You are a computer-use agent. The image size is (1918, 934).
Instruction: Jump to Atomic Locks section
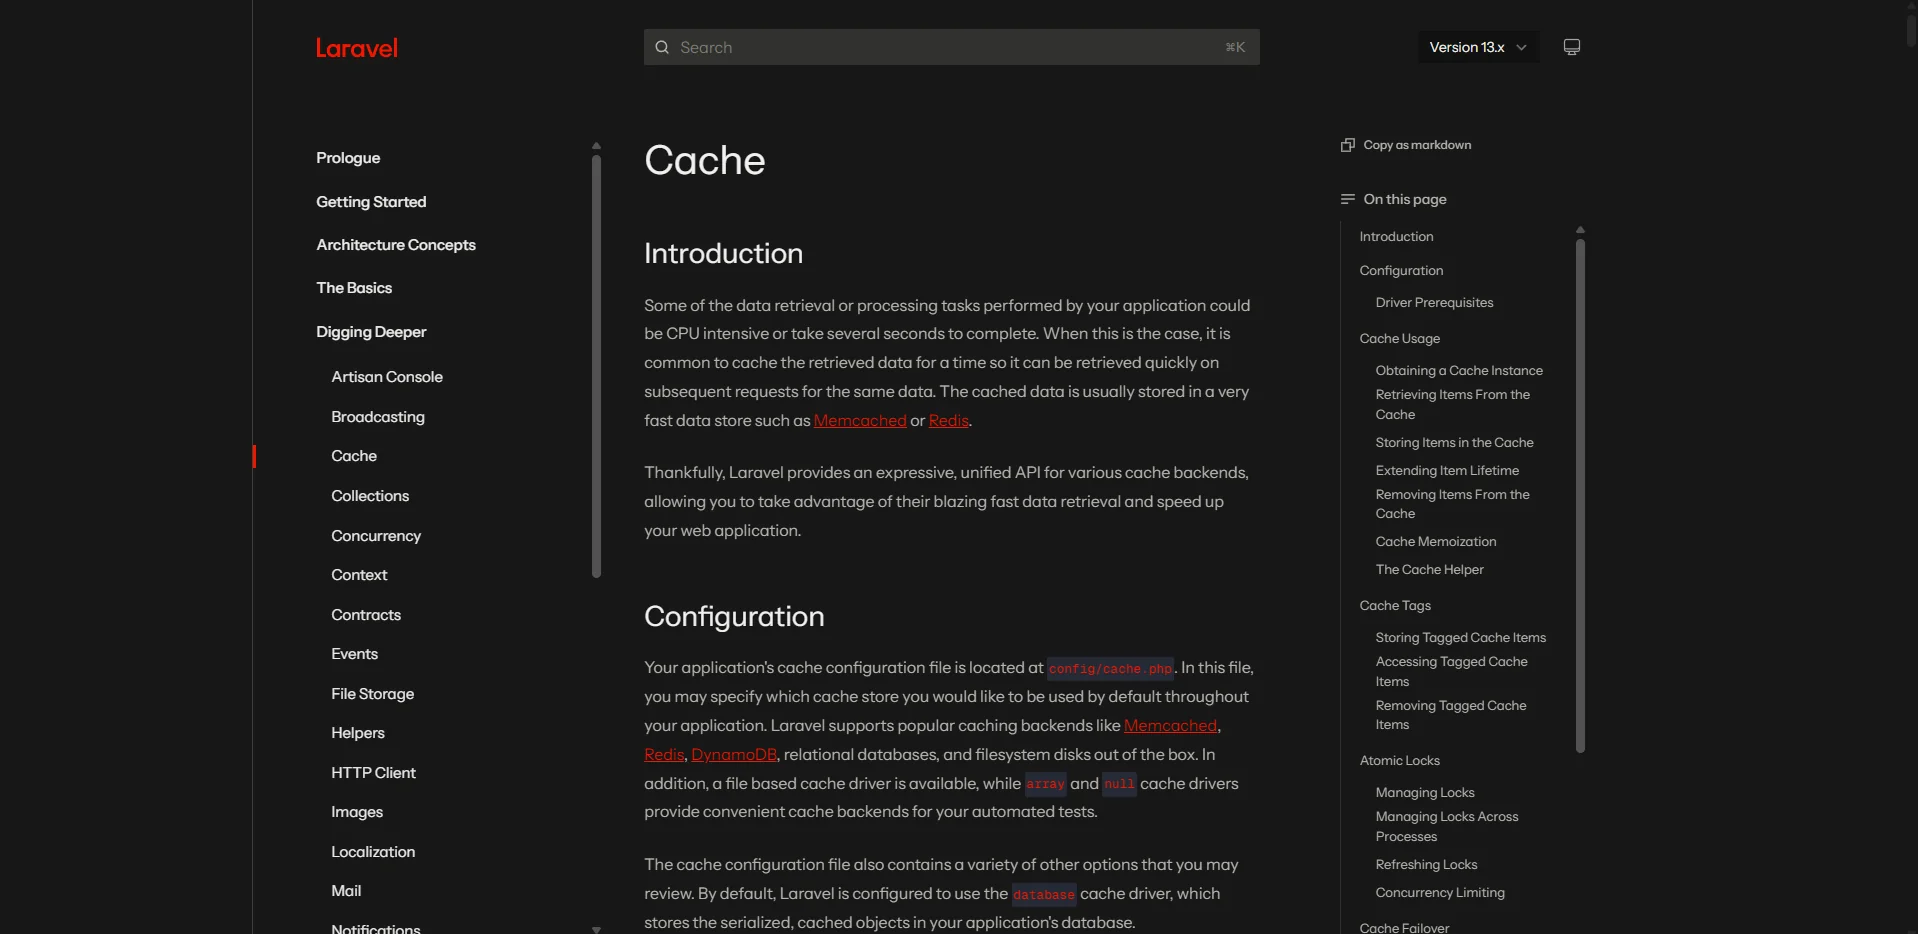pyautogui.click(x=1399, y=761)
